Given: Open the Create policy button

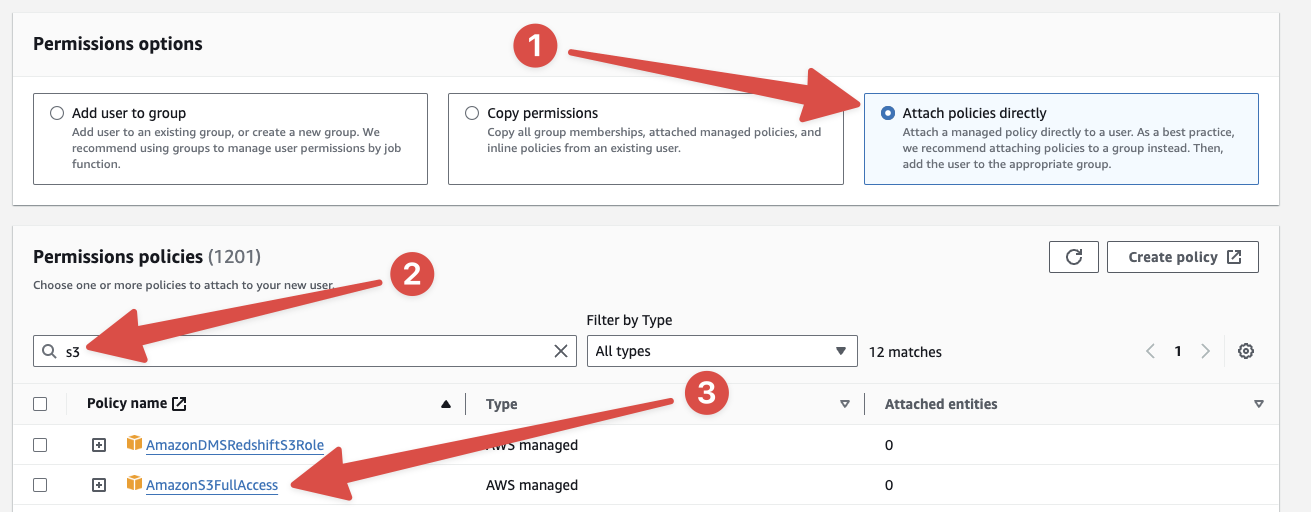Looking at the screenshot, I should tap(1183, 257).
